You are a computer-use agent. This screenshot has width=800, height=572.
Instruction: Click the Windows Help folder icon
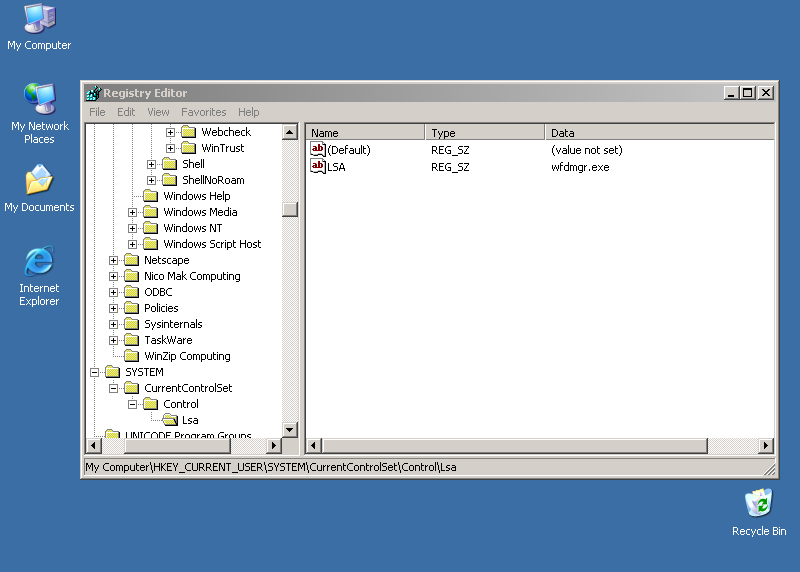151,196
